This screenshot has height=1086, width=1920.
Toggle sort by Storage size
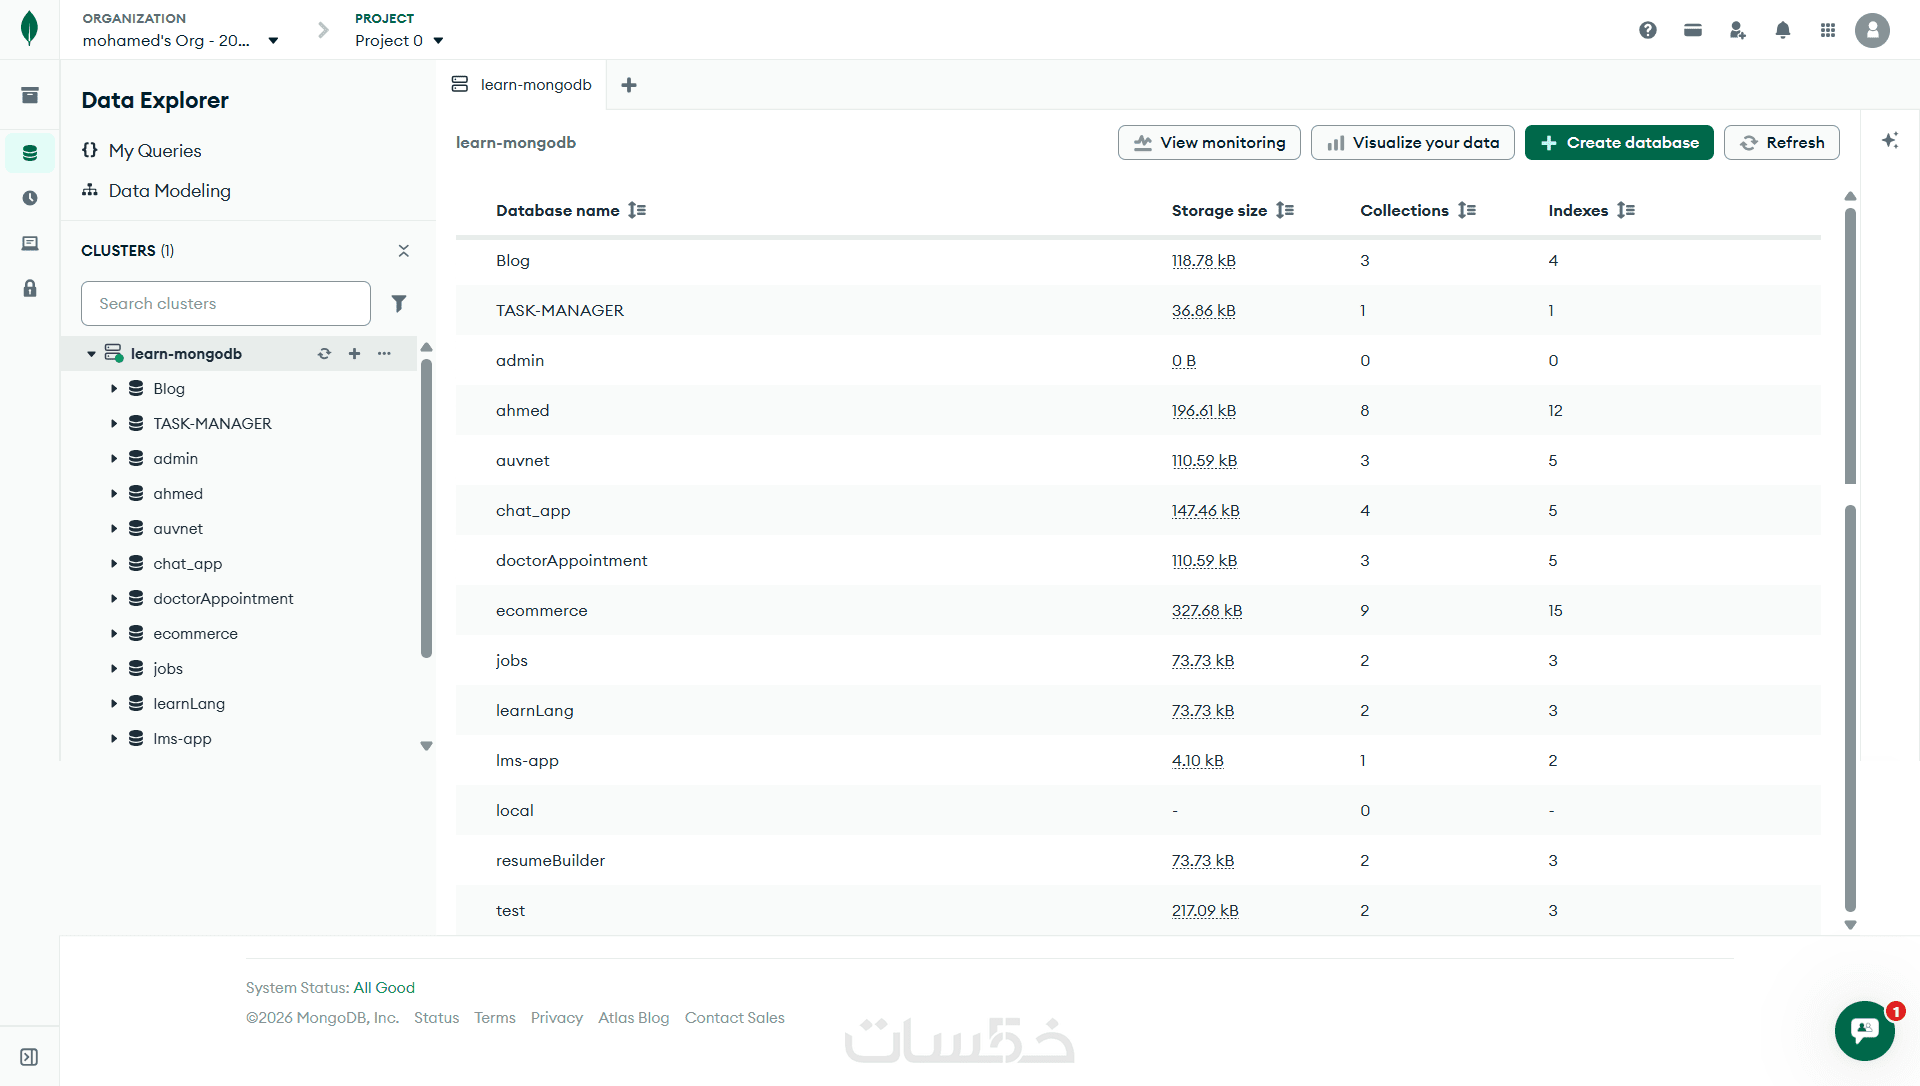coord(1285,210)
